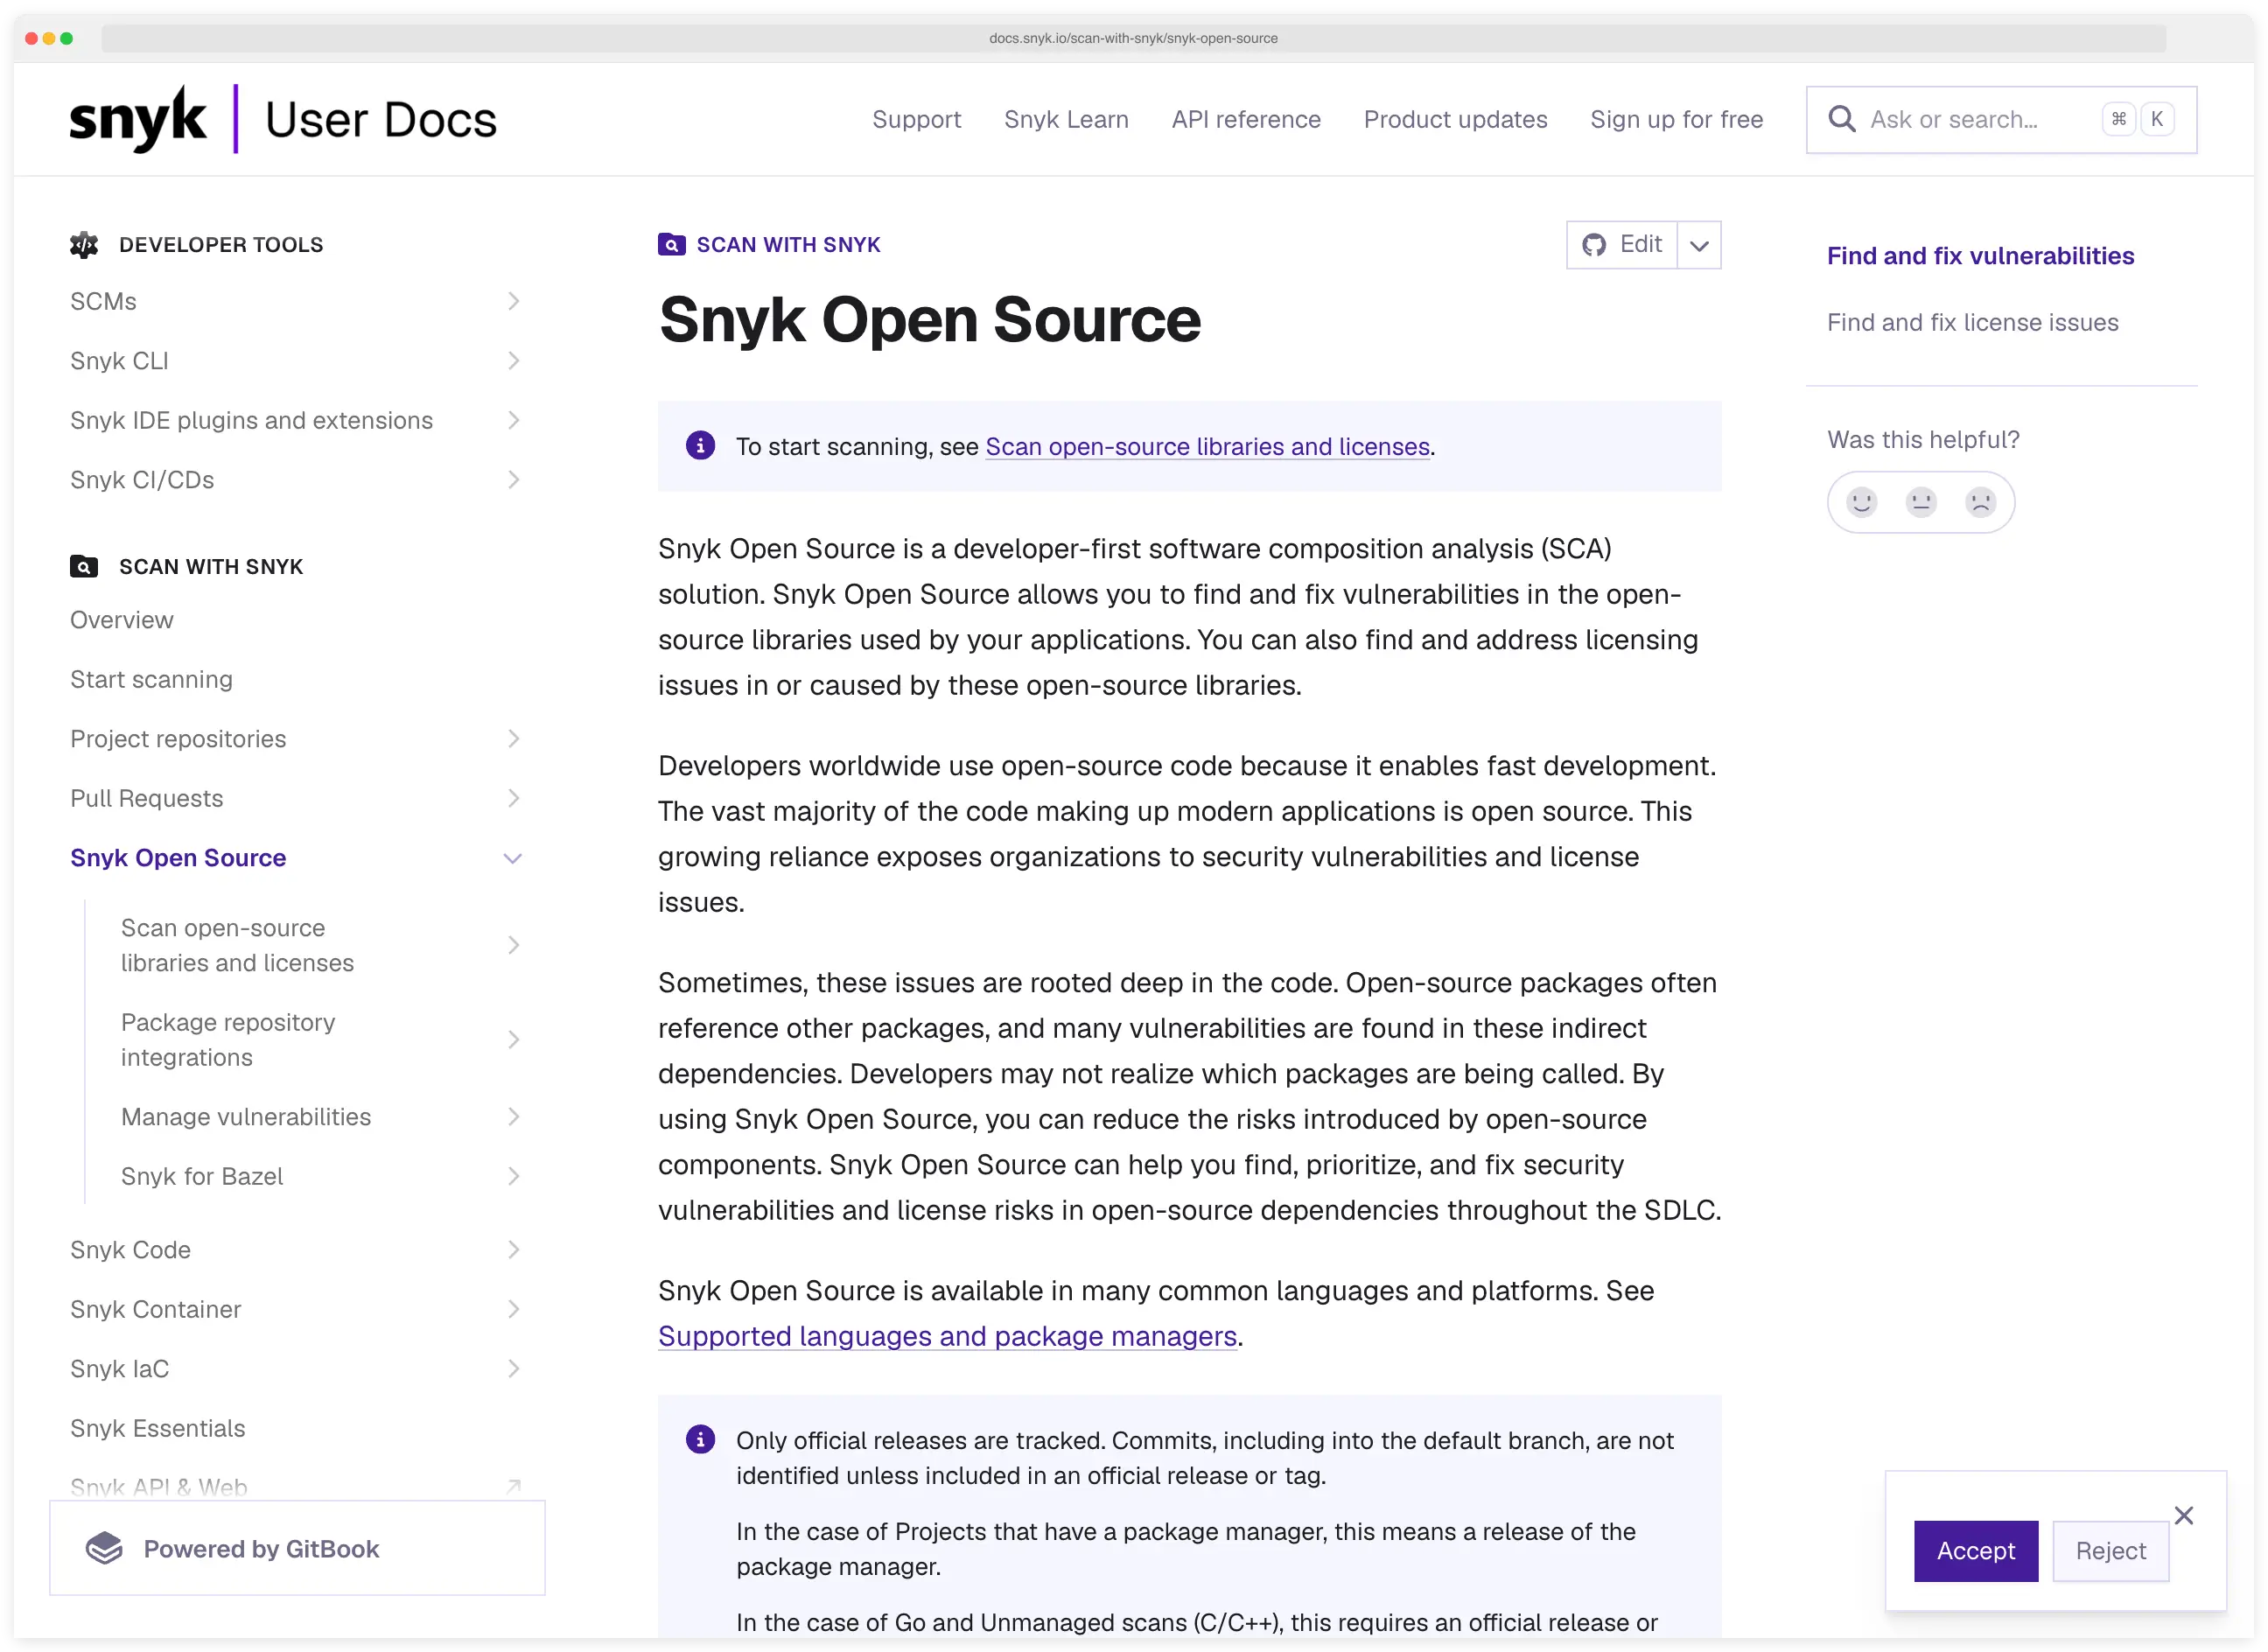
Task: Open the GitHub Edit icon
Action: pyautogui.click(x=1595, y=244)
